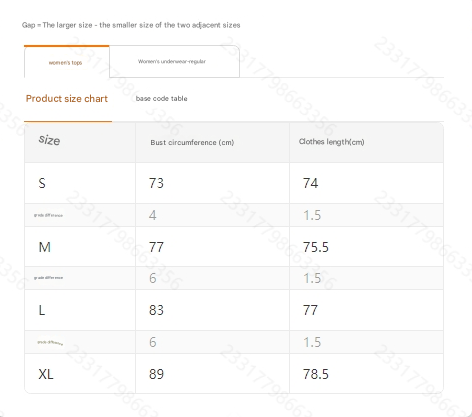Click the size column header
This screenshot has height=417, width=472.
click(49, 140)
